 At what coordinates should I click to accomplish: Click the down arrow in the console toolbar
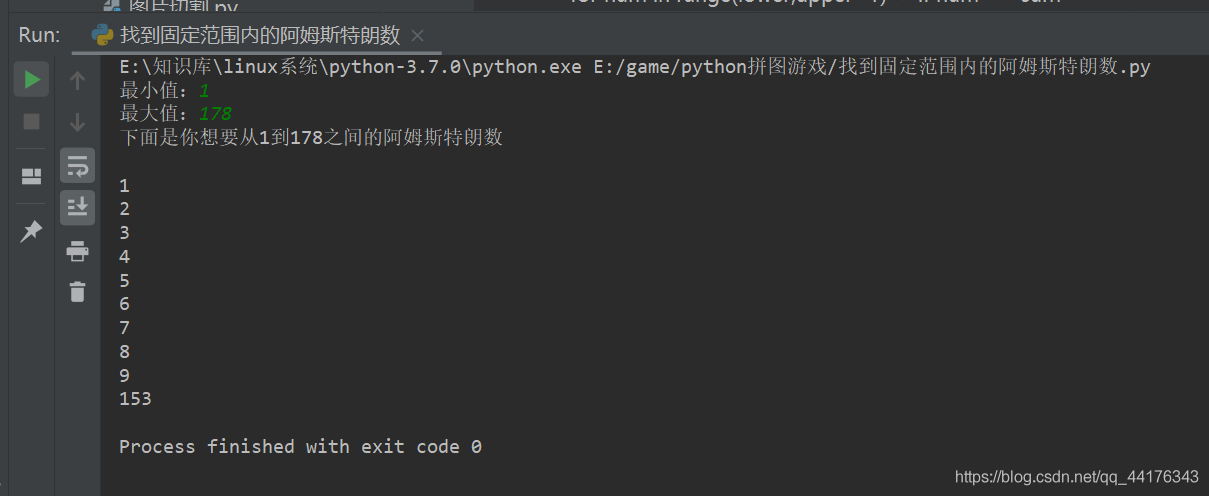[x=77, y=122]
